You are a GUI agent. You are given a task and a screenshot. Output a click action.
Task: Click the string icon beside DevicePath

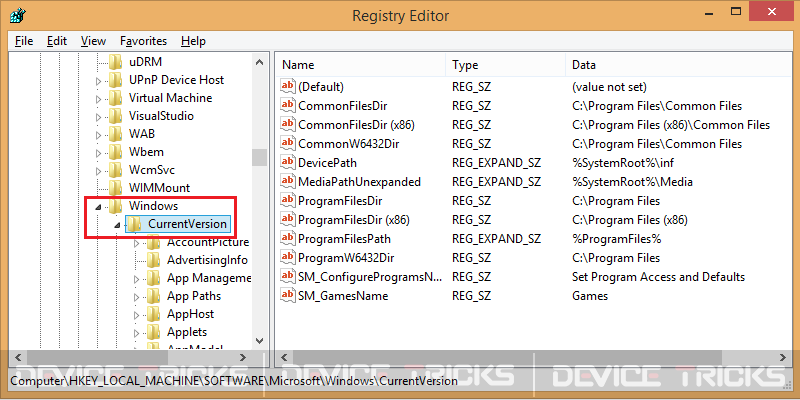[x=288, y=163]
